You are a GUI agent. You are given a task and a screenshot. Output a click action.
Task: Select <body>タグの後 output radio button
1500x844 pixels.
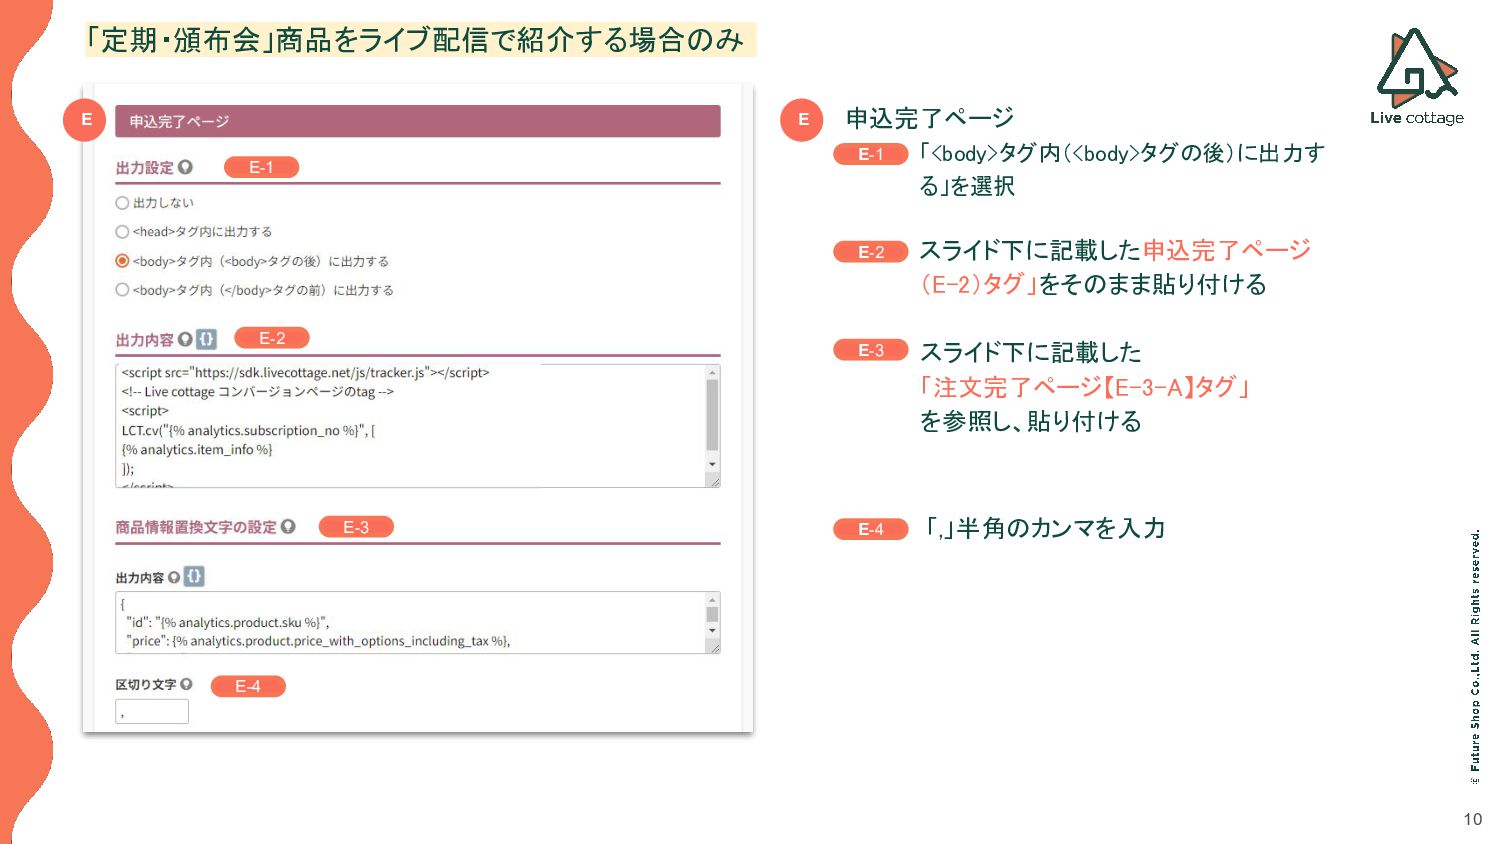tap(122, 261)
